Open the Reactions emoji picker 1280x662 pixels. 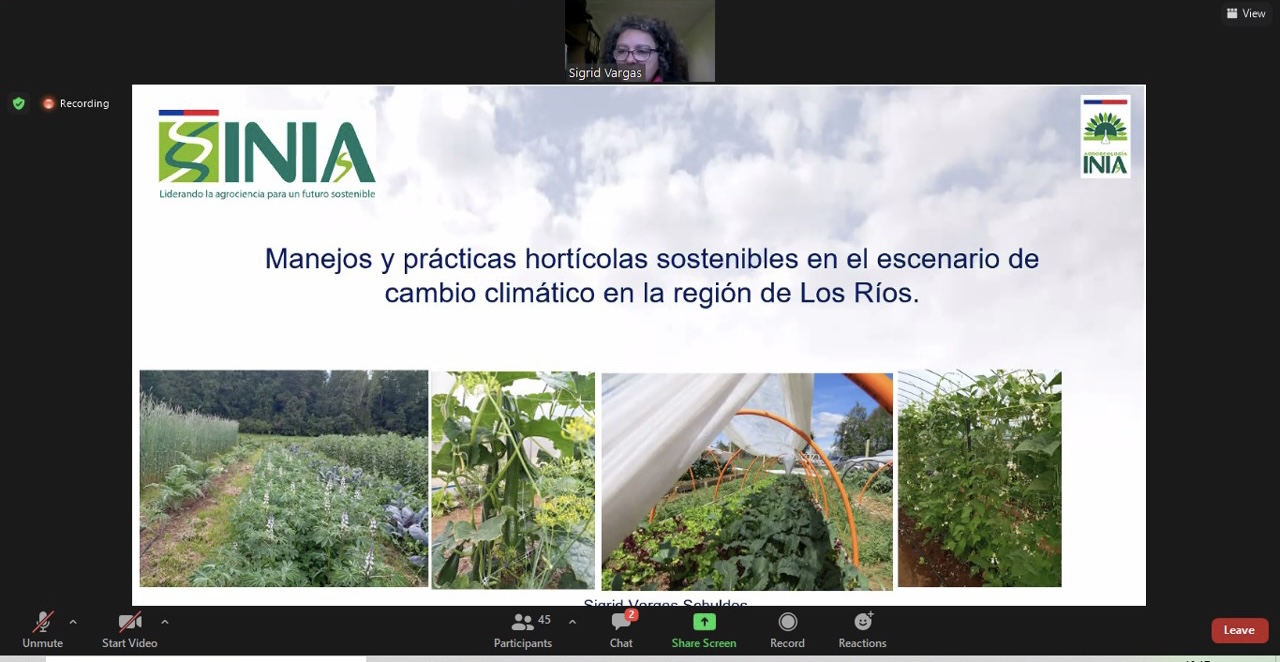(862, 630)
